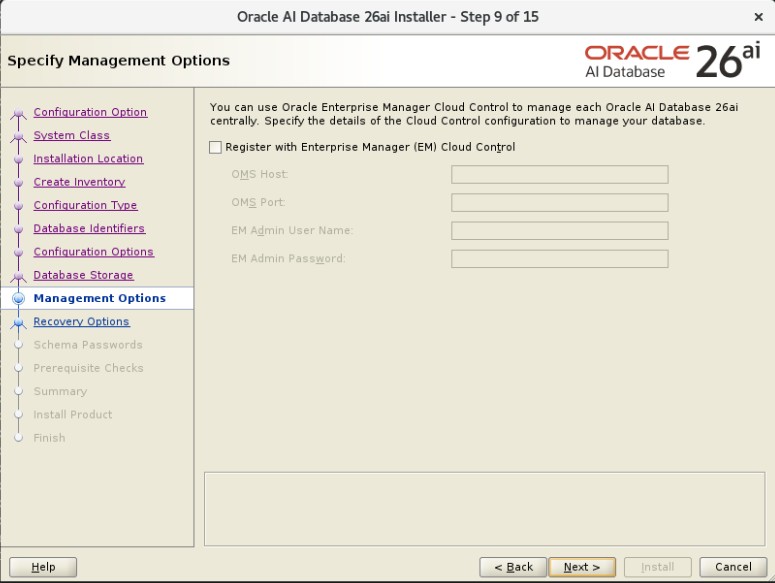Click the Specify Management Options heading
Screen dimensions: 775x583
[x=119, y=60]
